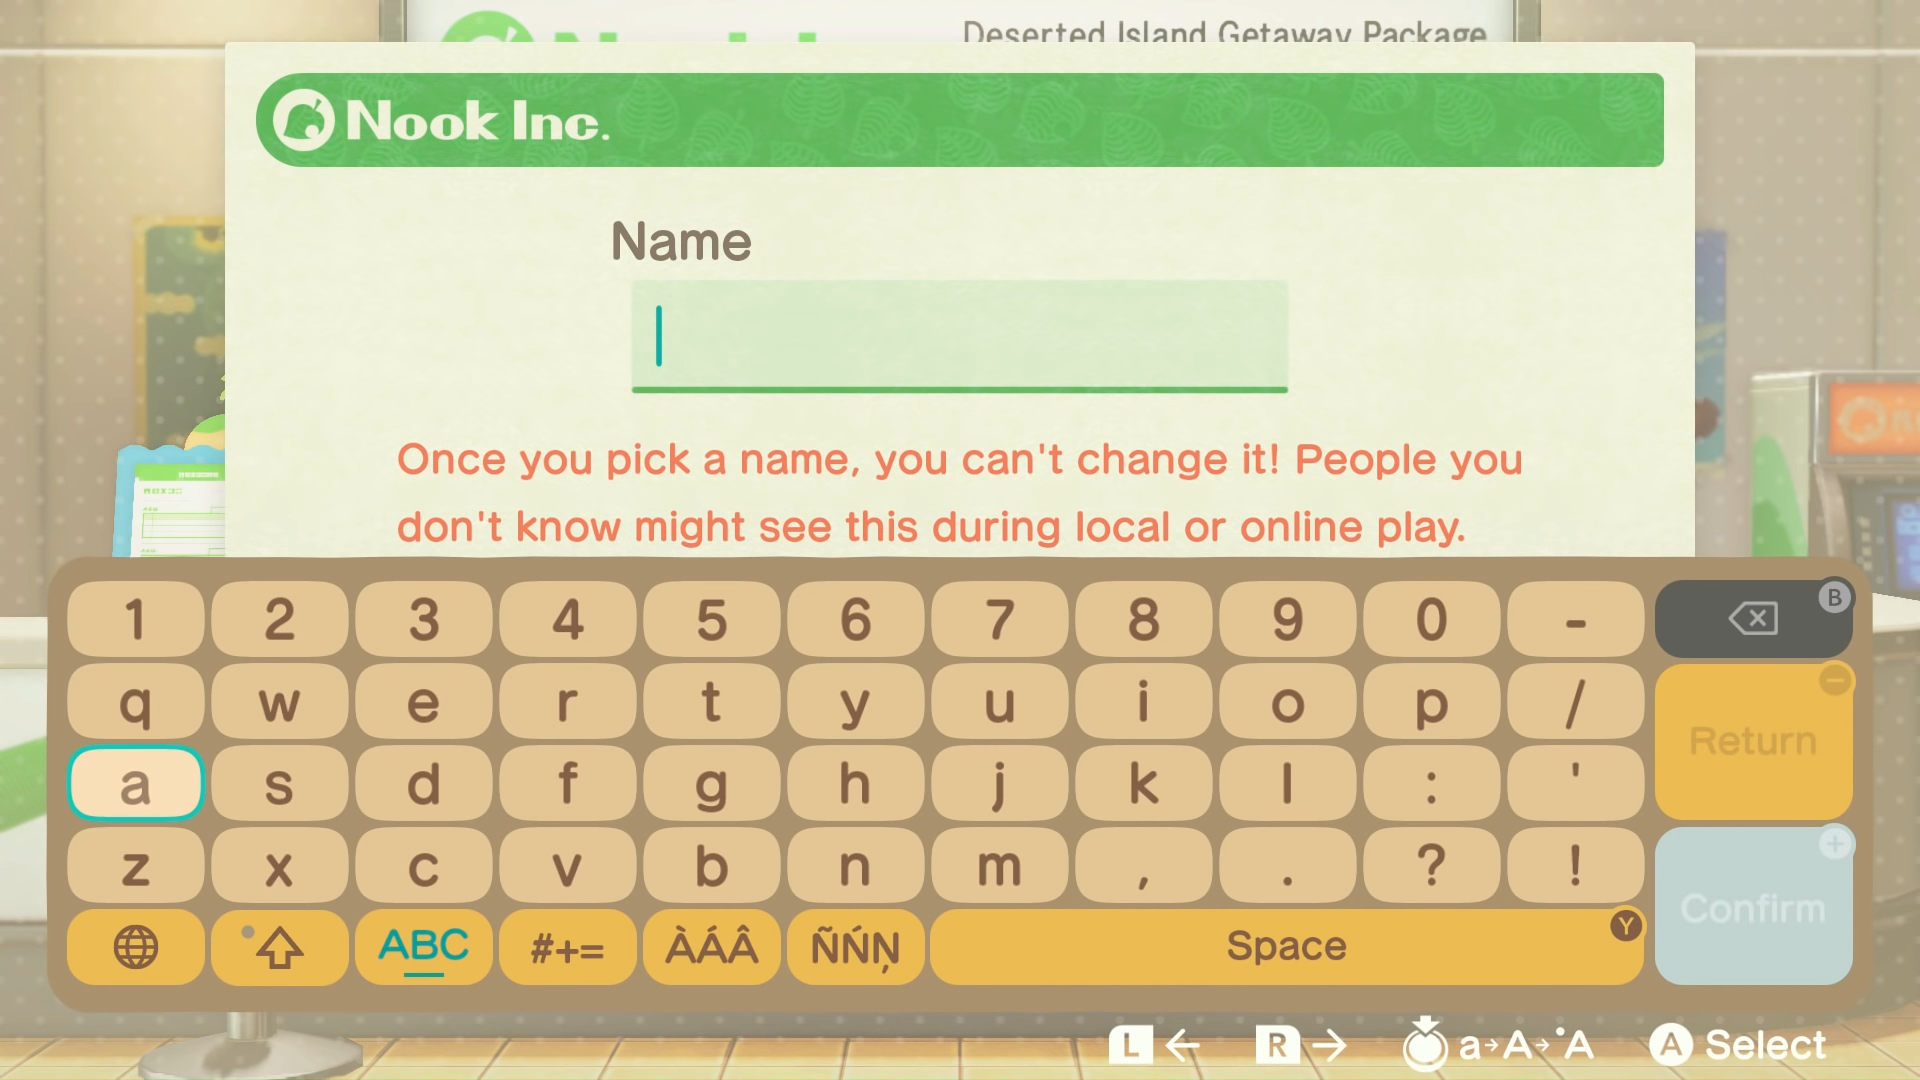The width and height of the screenshot is (1920, 1080).
Task: Select the symbols #+=  keyboard icon
Action: (566, 947)
